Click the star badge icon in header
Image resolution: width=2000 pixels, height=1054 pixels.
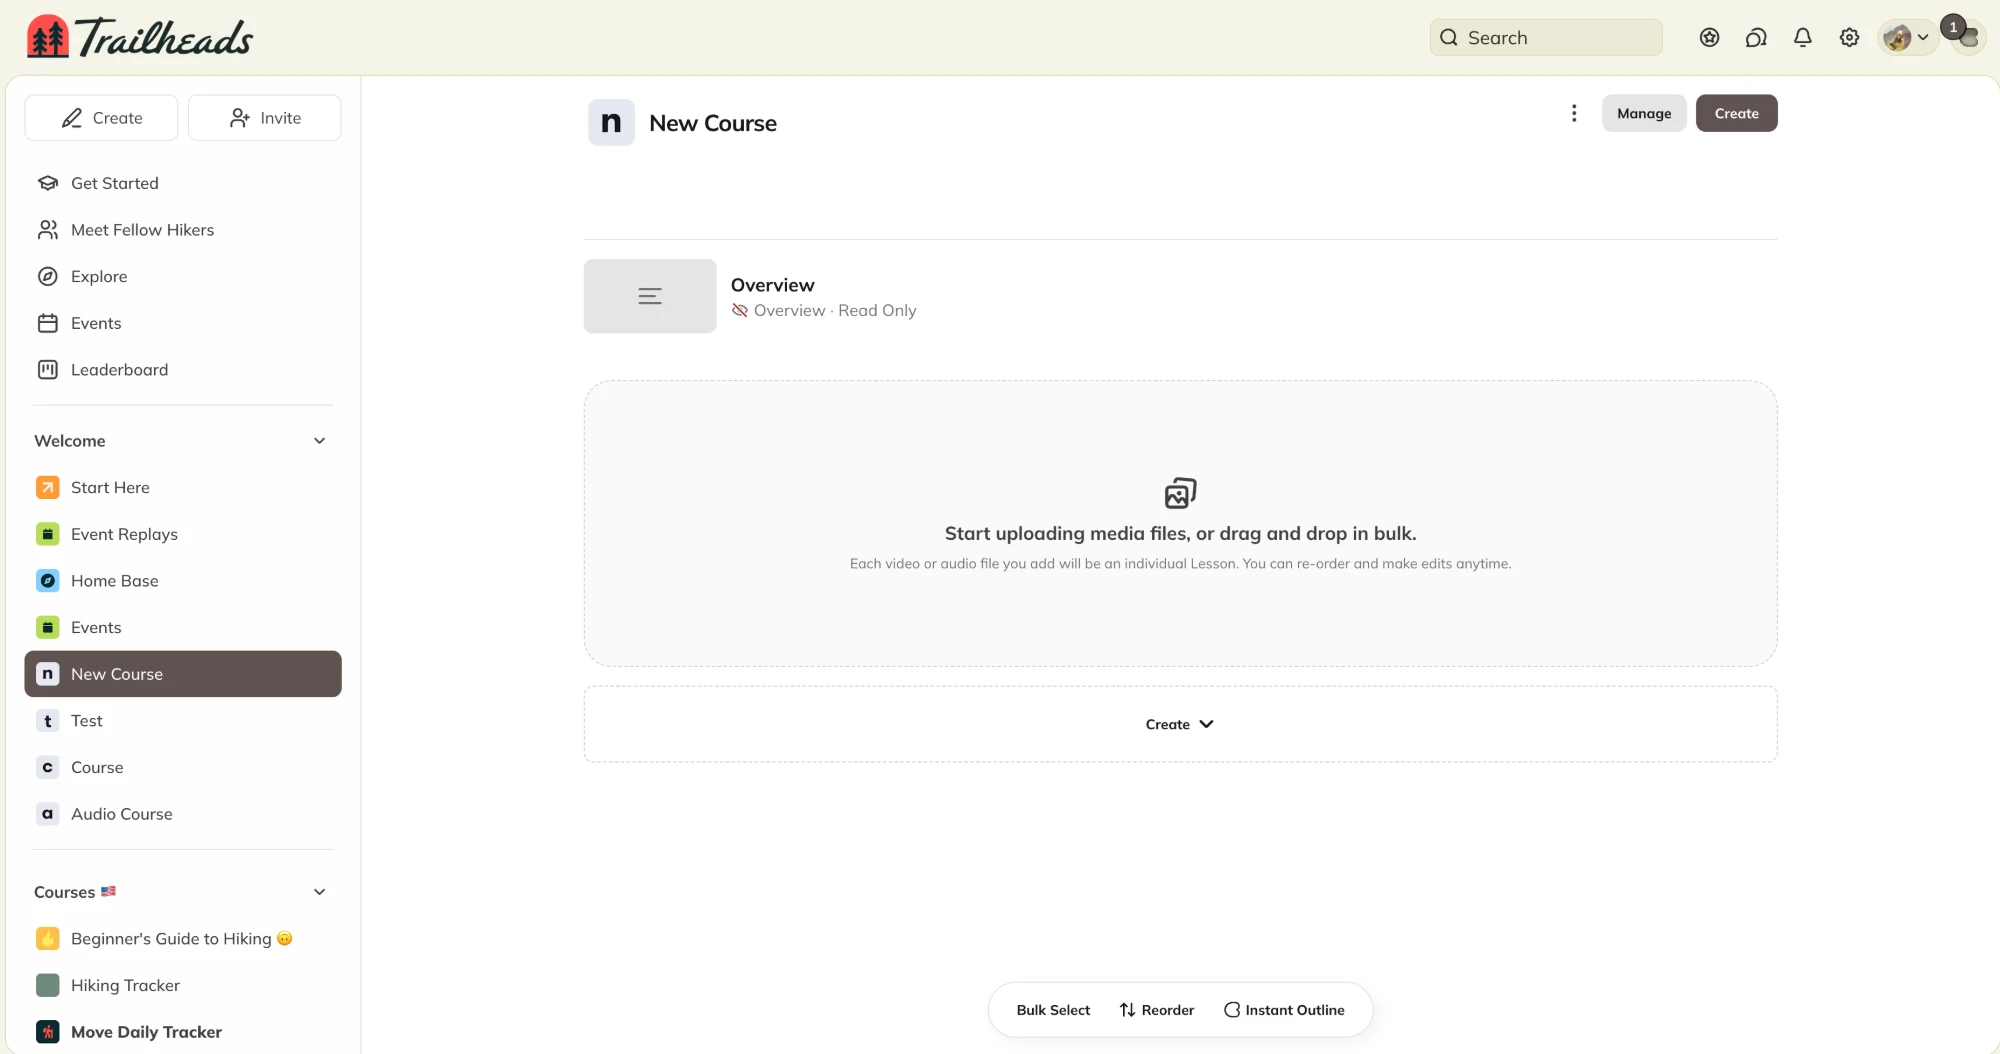1710,38
